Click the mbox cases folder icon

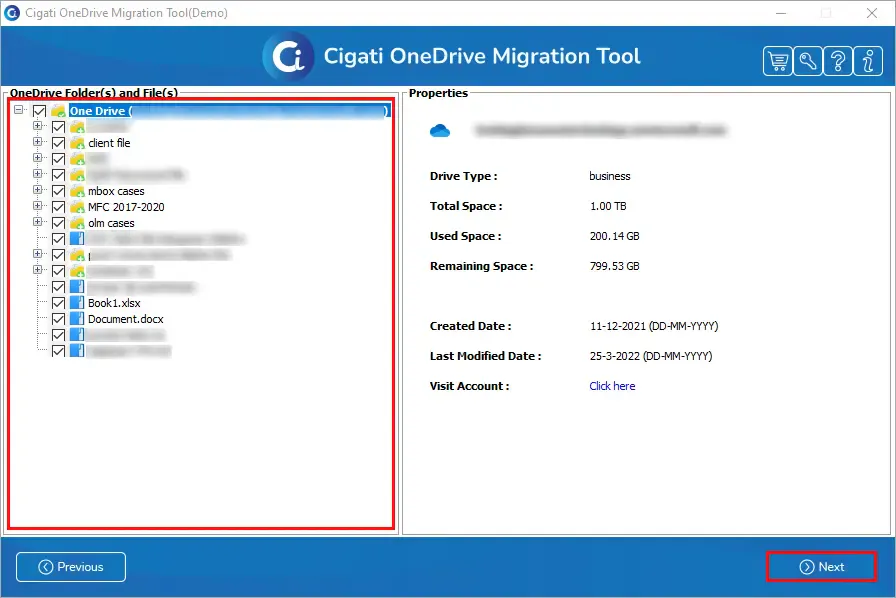click(77, 191)
